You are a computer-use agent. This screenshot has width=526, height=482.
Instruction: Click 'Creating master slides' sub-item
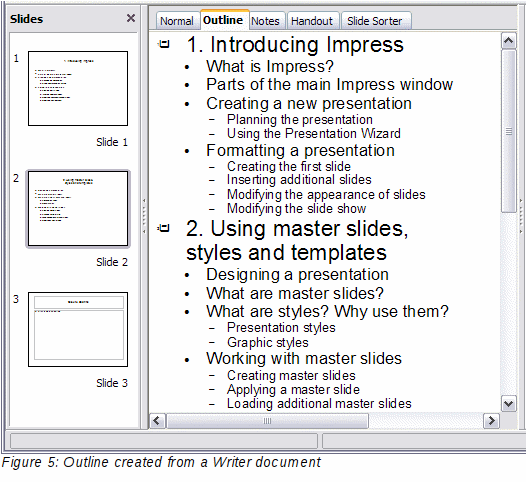click(x=291, y=375)
